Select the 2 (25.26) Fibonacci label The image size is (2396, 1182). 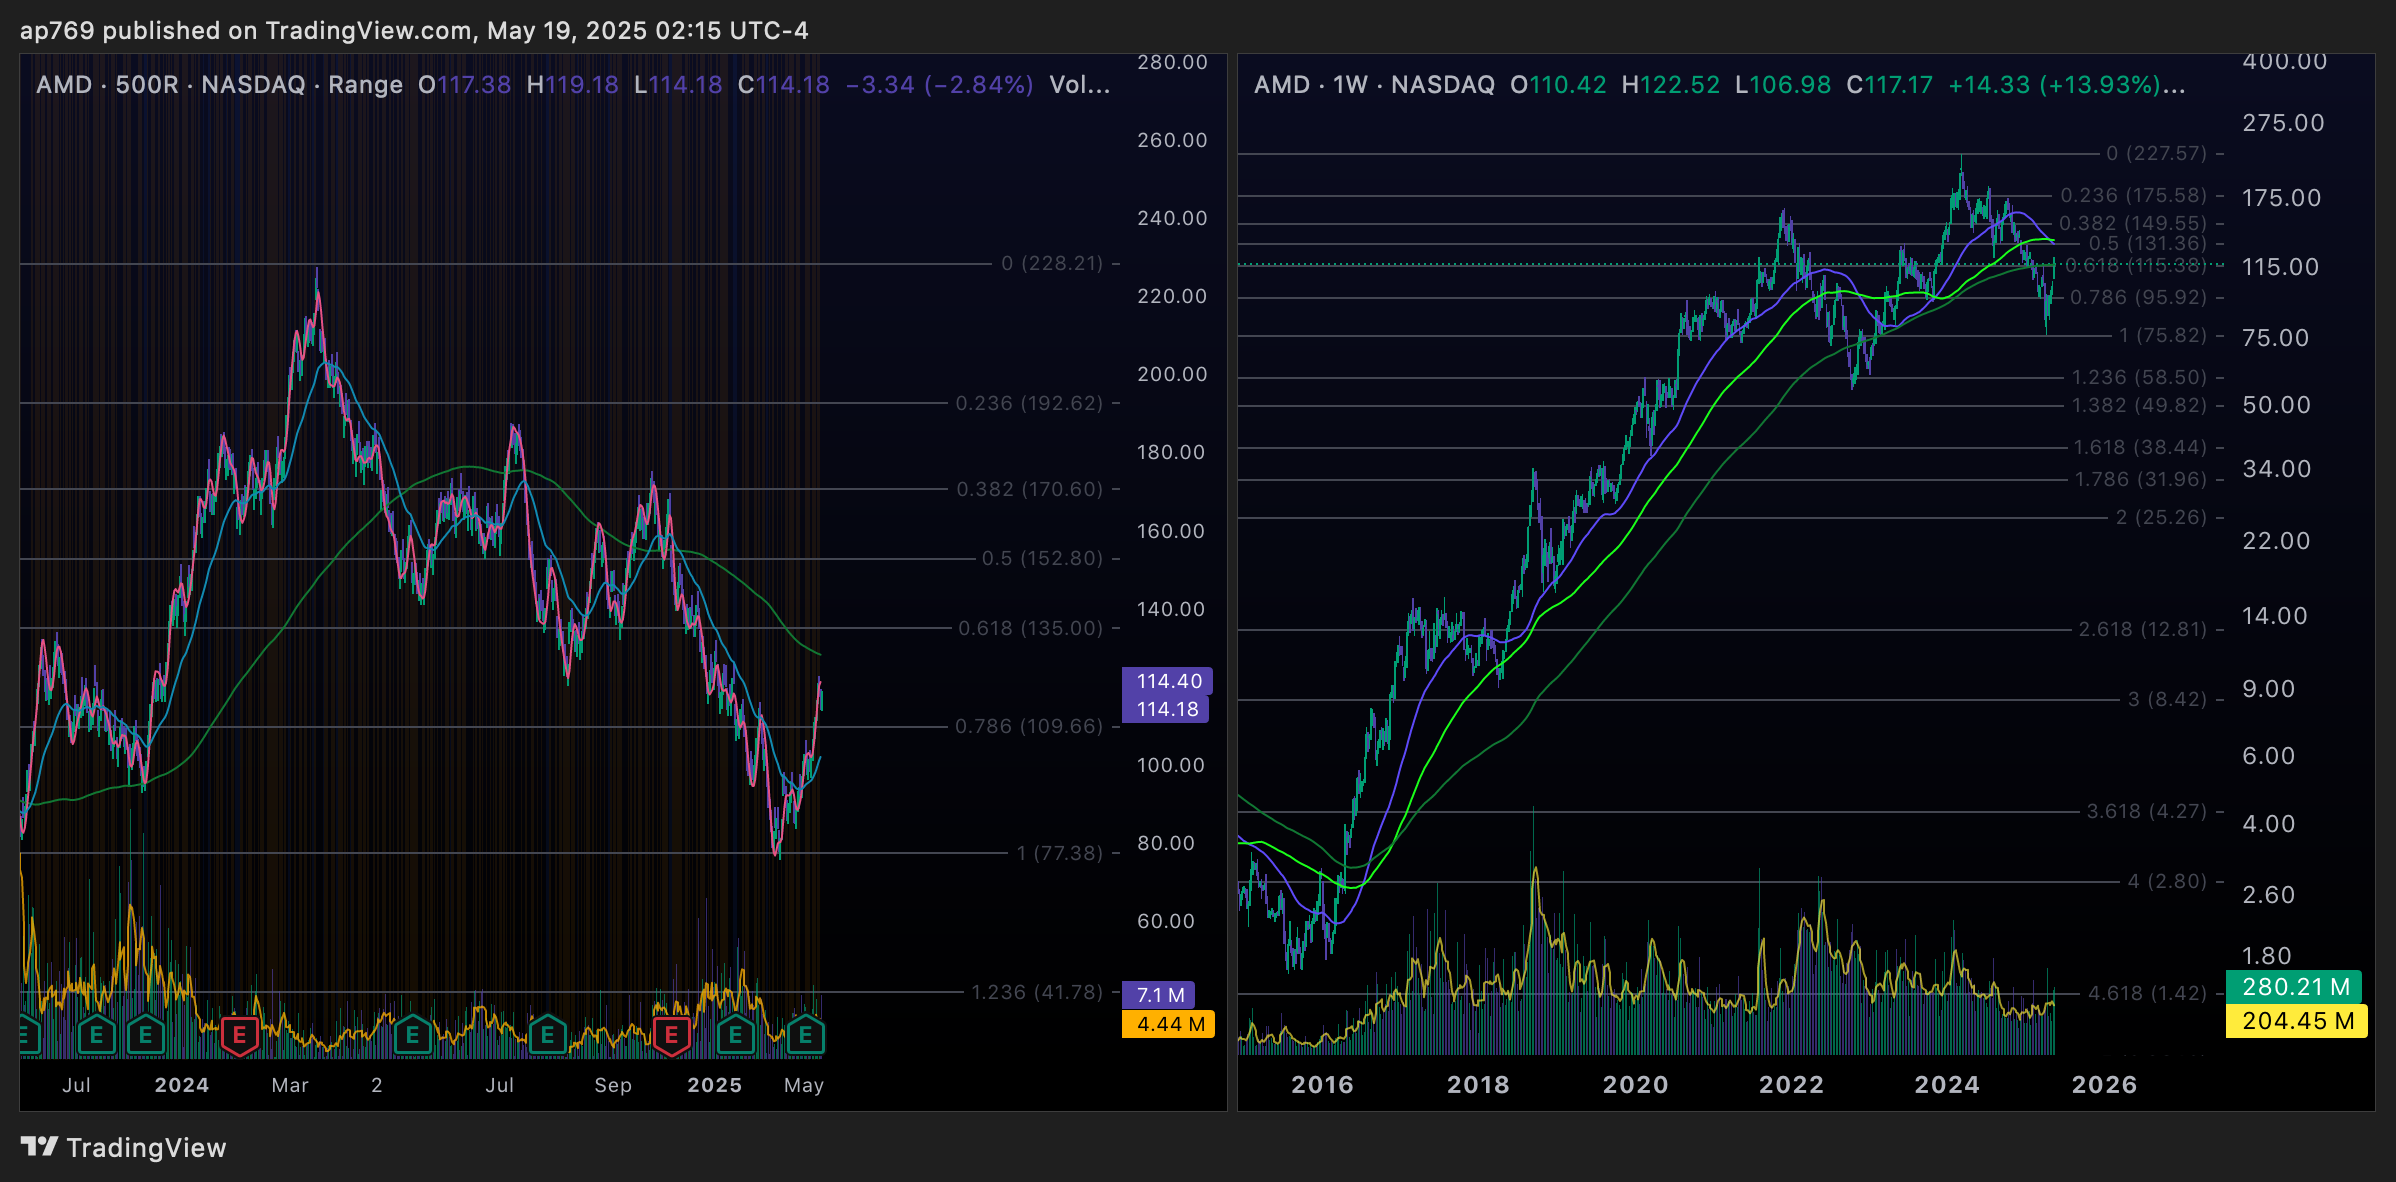2161,517
